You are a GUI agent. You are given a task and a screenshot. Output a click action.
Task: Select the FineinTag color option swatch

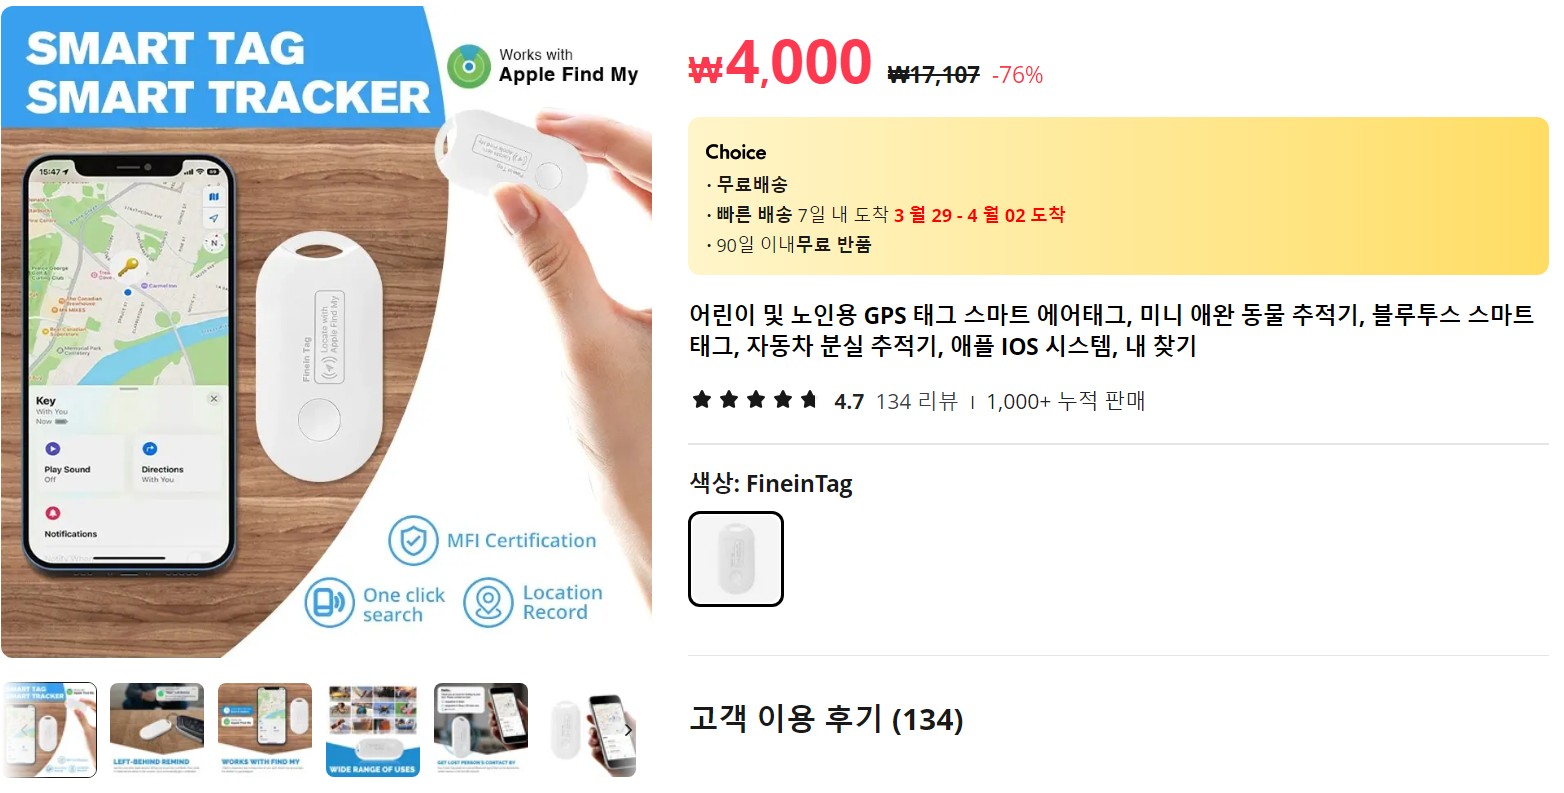pyautogui.click(x=736, y=559)
